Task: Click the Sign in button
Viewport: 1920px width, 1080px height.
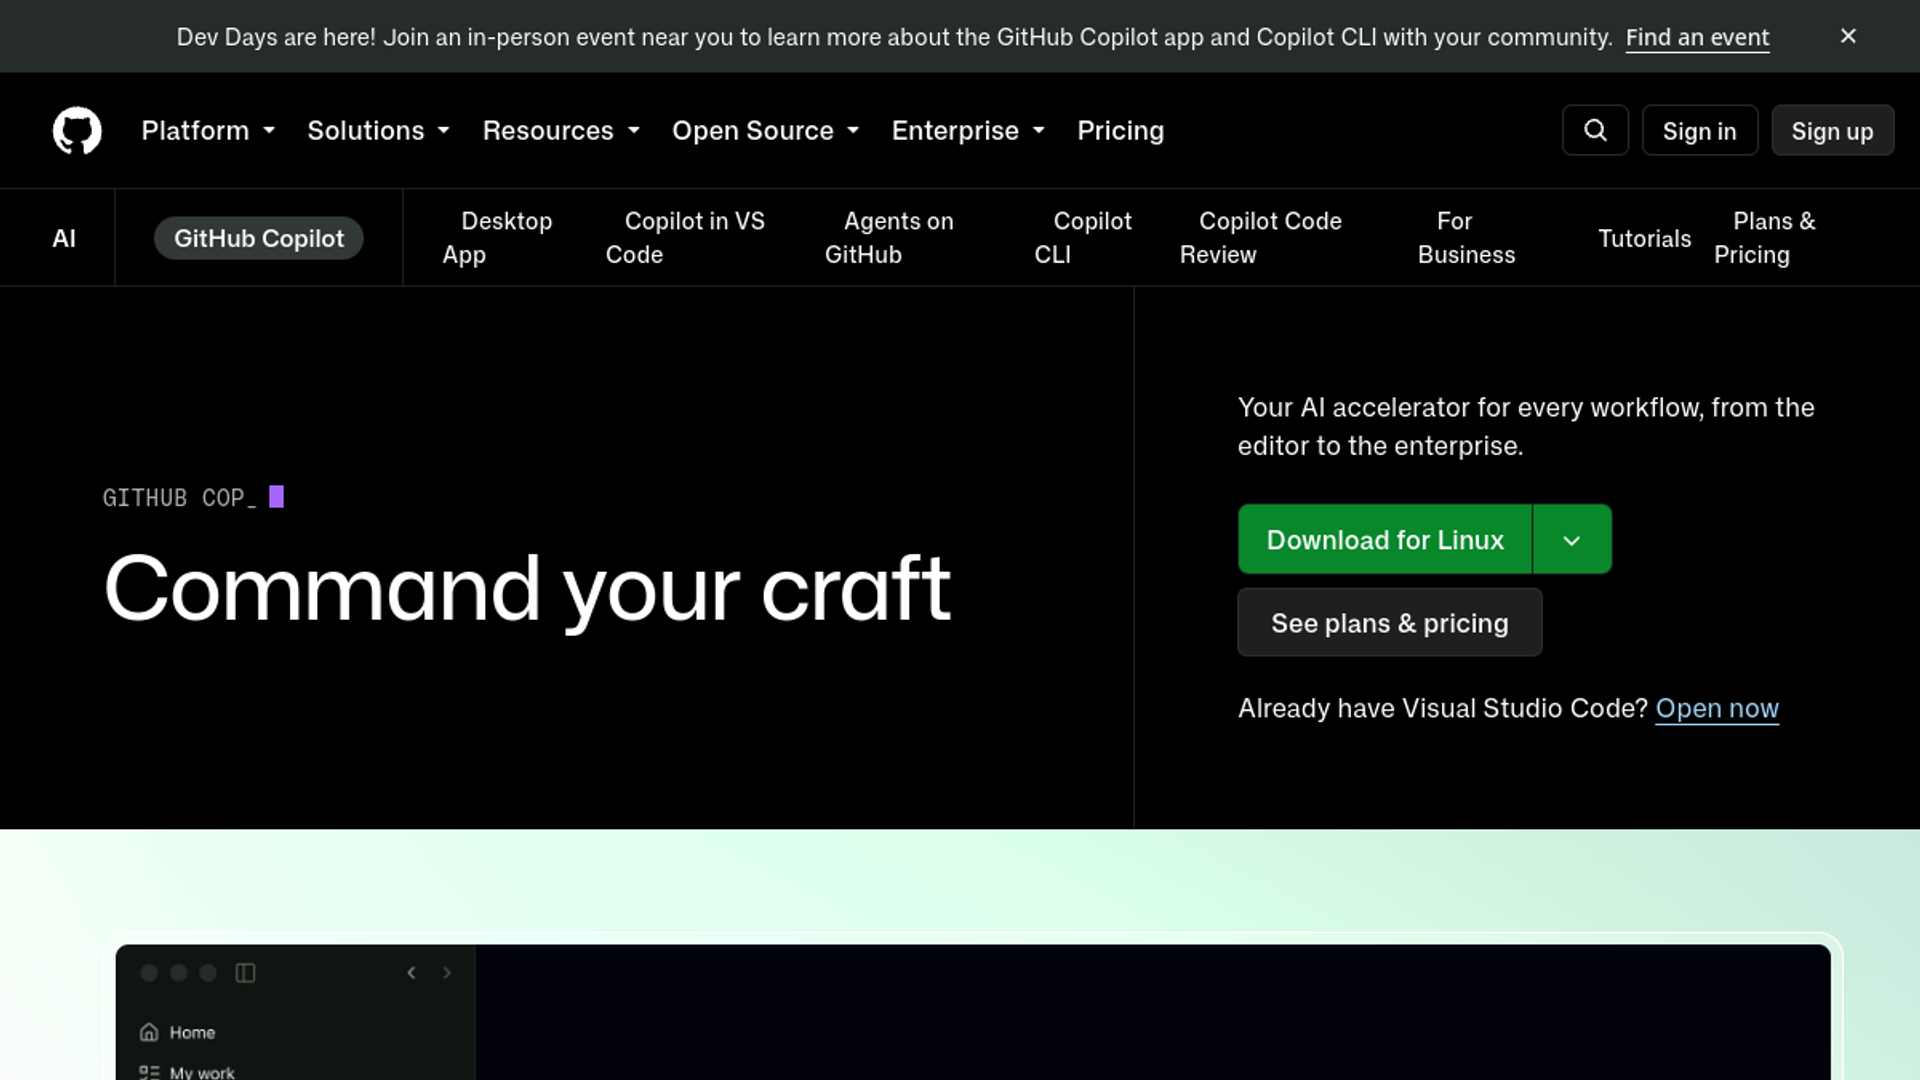Action: [x=1700, y=131]
